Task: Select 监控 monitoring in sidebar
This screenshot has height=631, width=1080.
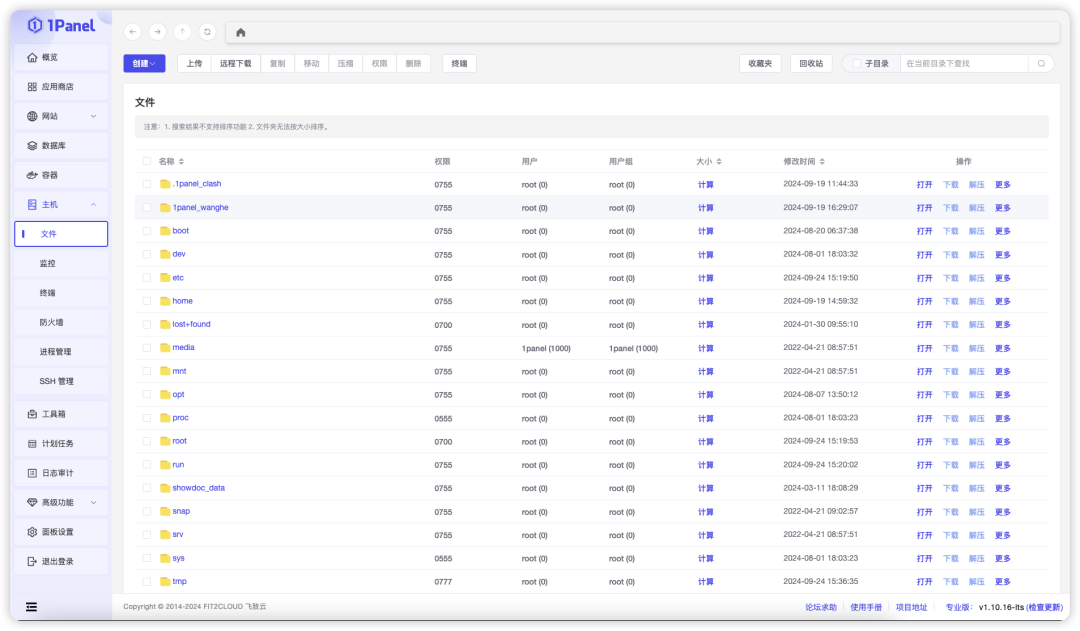Action: [x=61, y=263]
